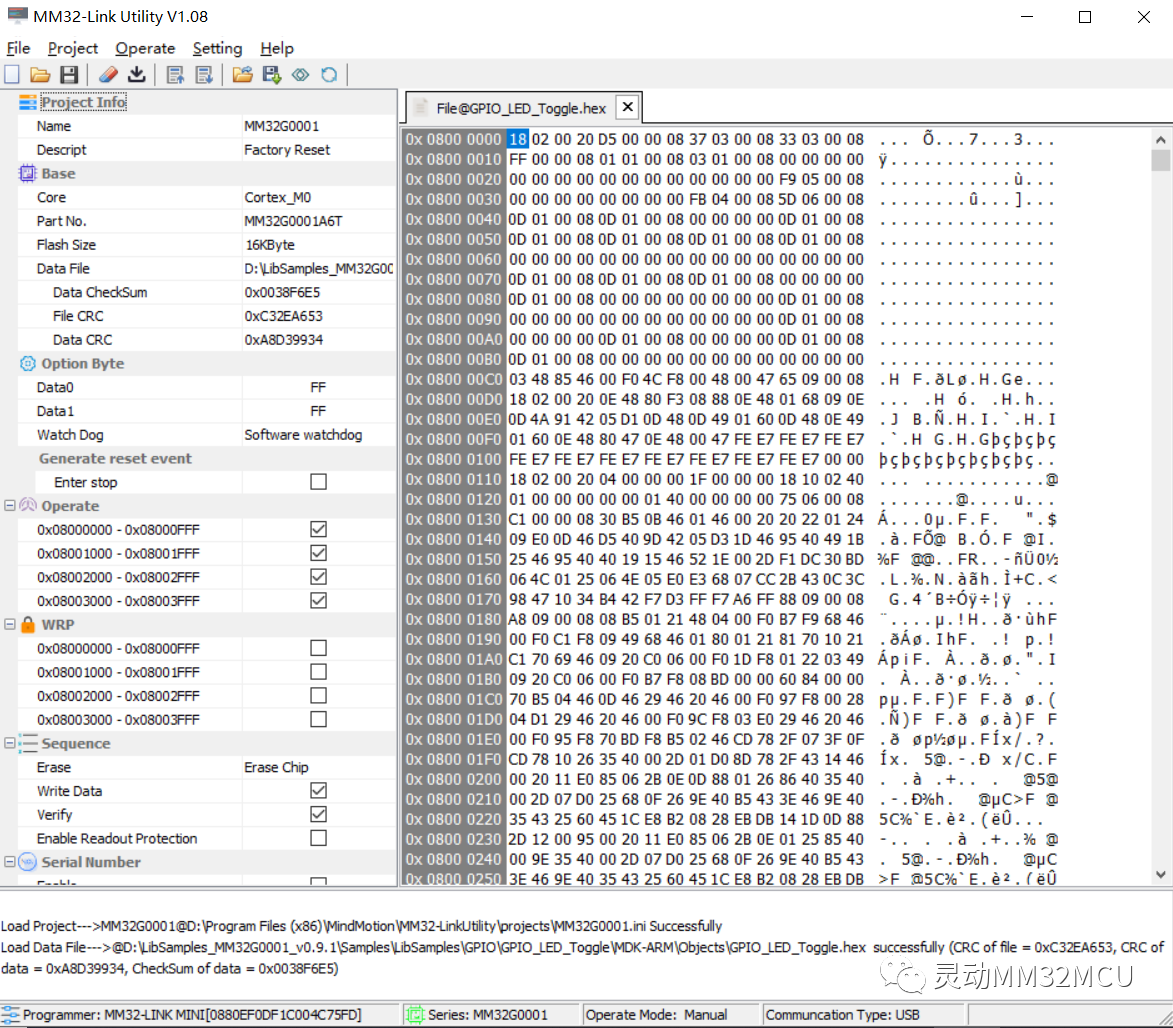Select the Project Info header label
Screen dimensions: 1173x1028
click(x=84, y=103)
